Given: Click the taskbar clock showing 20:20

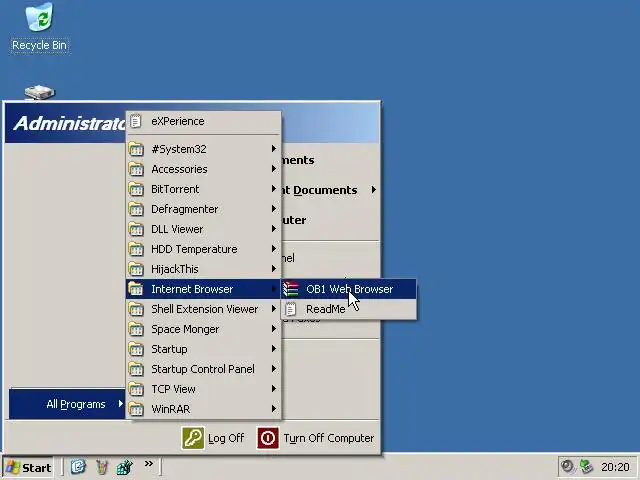Looking at the screenshot, I should tap(615, 467).
